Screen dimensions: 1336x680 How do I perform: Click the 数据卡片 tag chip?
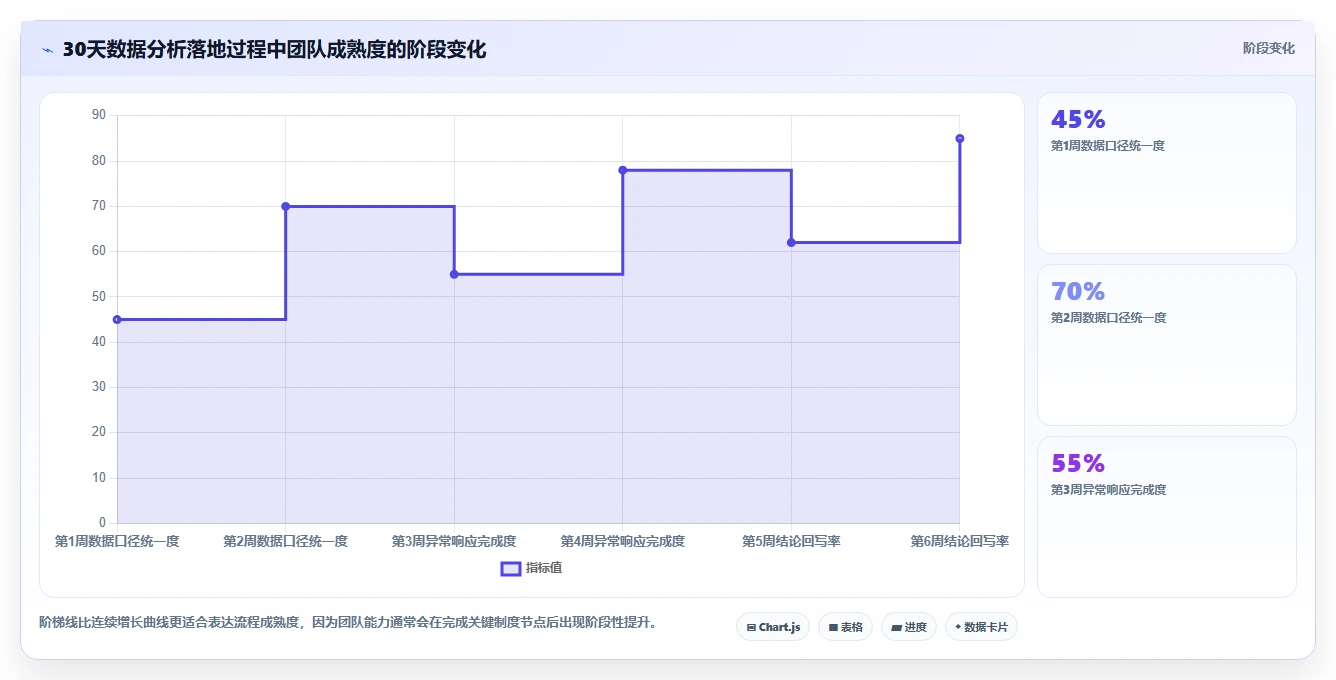click(x=981, y=627)
